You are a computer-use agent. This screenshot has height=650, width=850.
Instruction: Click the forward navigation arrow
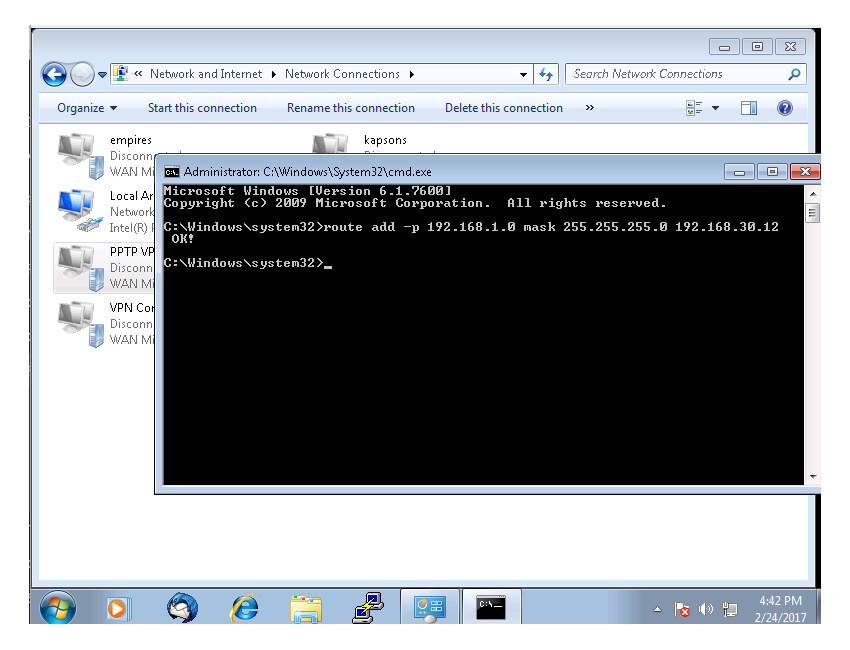coord(82,74)
